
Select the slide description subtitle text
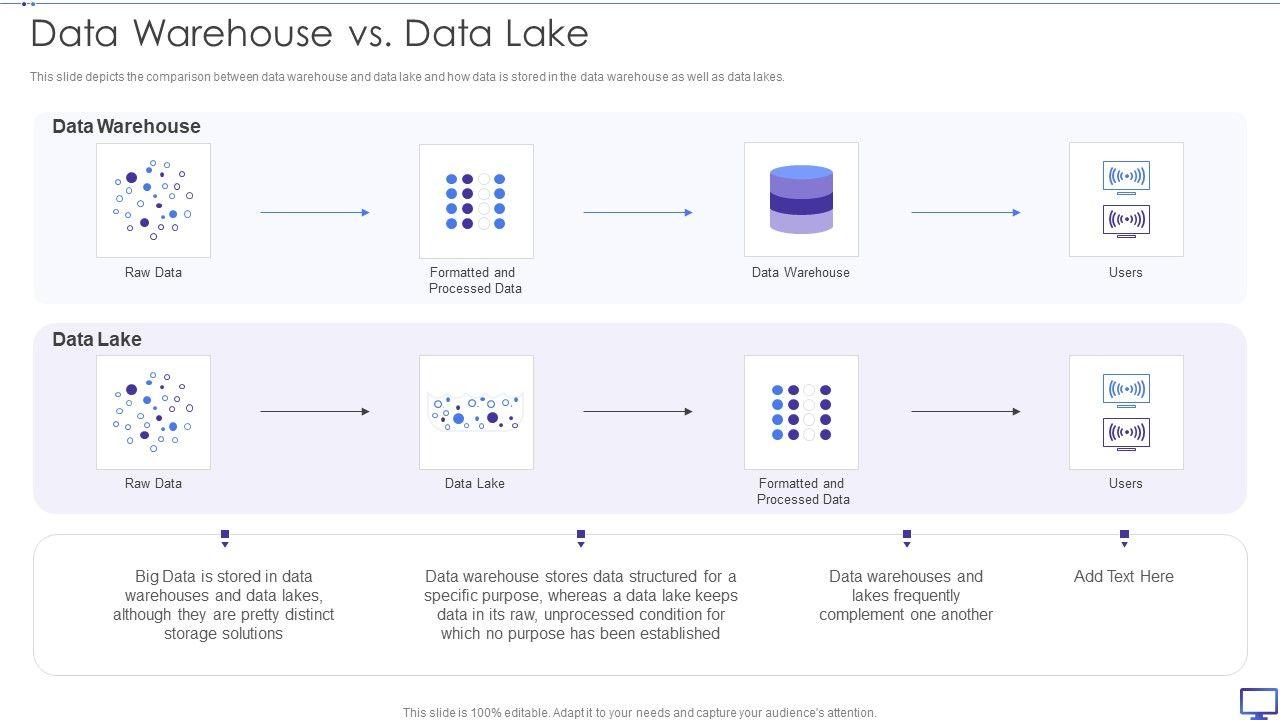[x=407, y=77]
